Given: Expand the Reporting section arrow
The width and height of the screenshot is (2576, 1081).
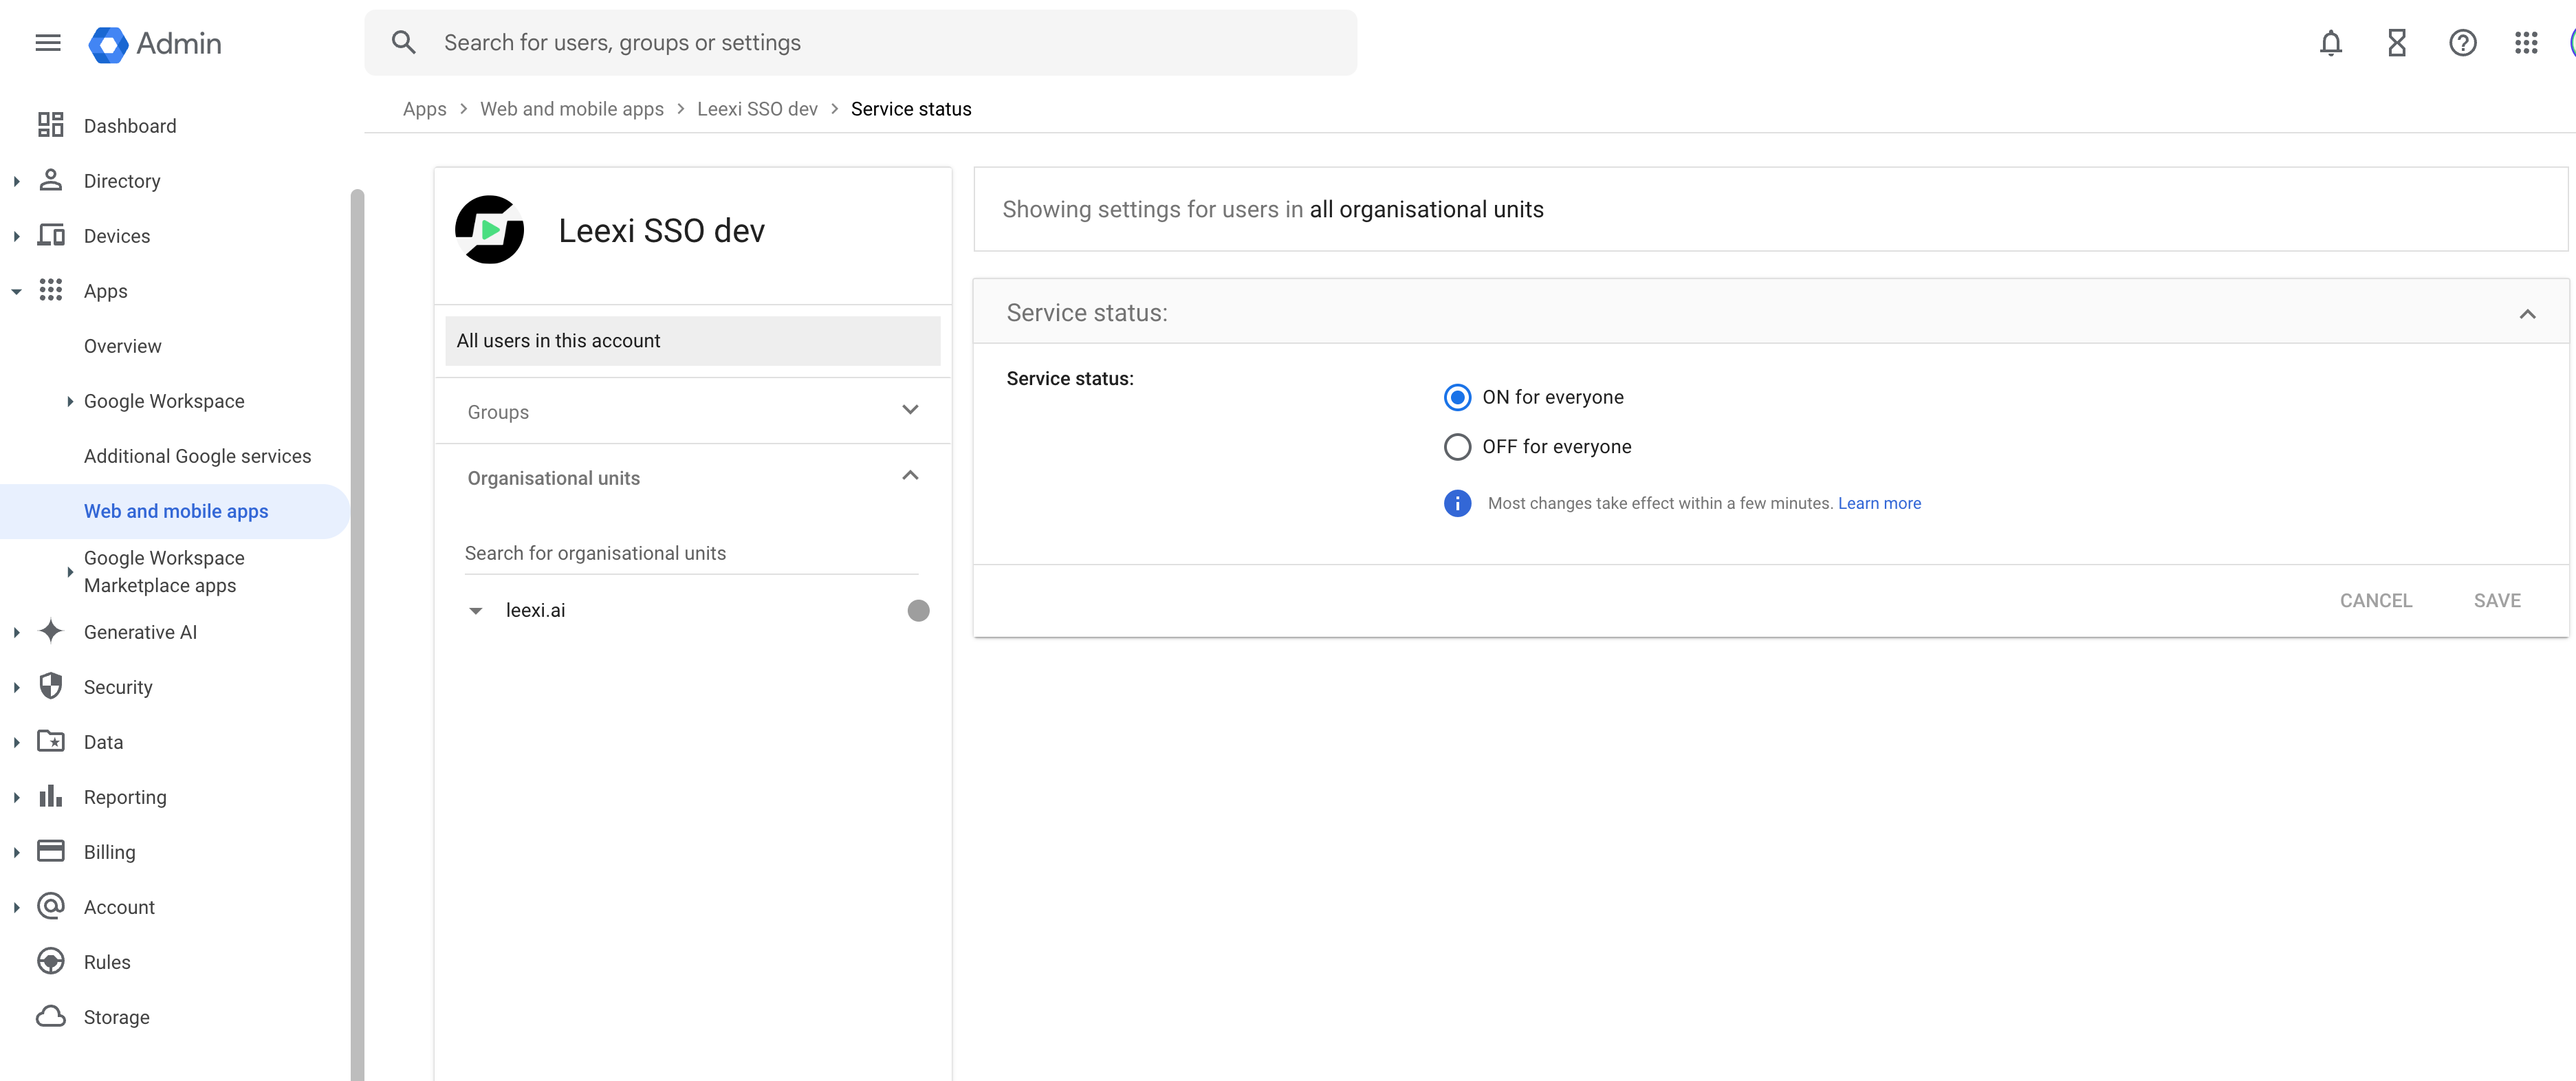Looking at the screenshot, I should 16,797.
